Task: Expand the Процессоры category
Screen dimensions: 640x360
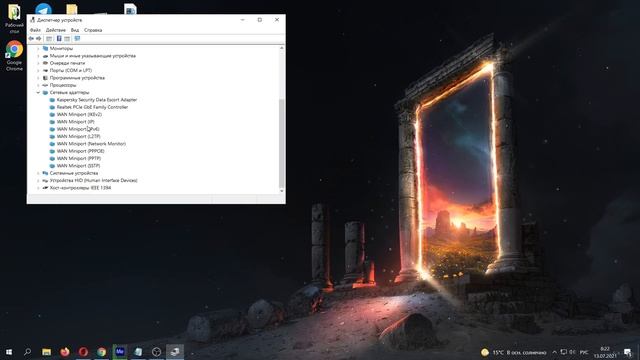Action: point(38,85)
